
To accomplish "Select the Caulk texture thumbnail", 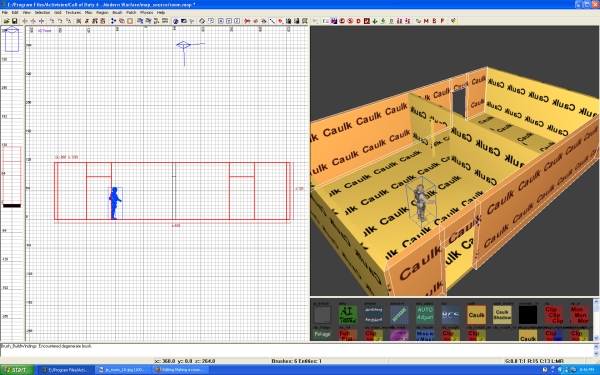I will click(x=476, y=315).
